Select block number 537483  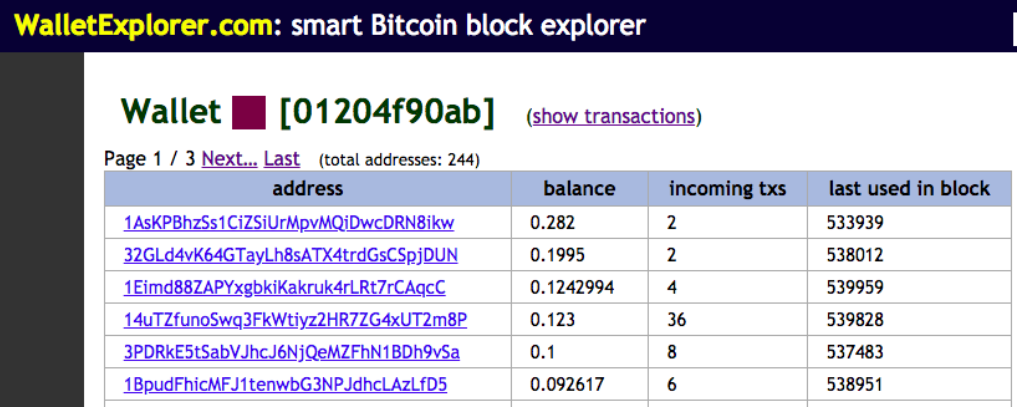(855, 352)
